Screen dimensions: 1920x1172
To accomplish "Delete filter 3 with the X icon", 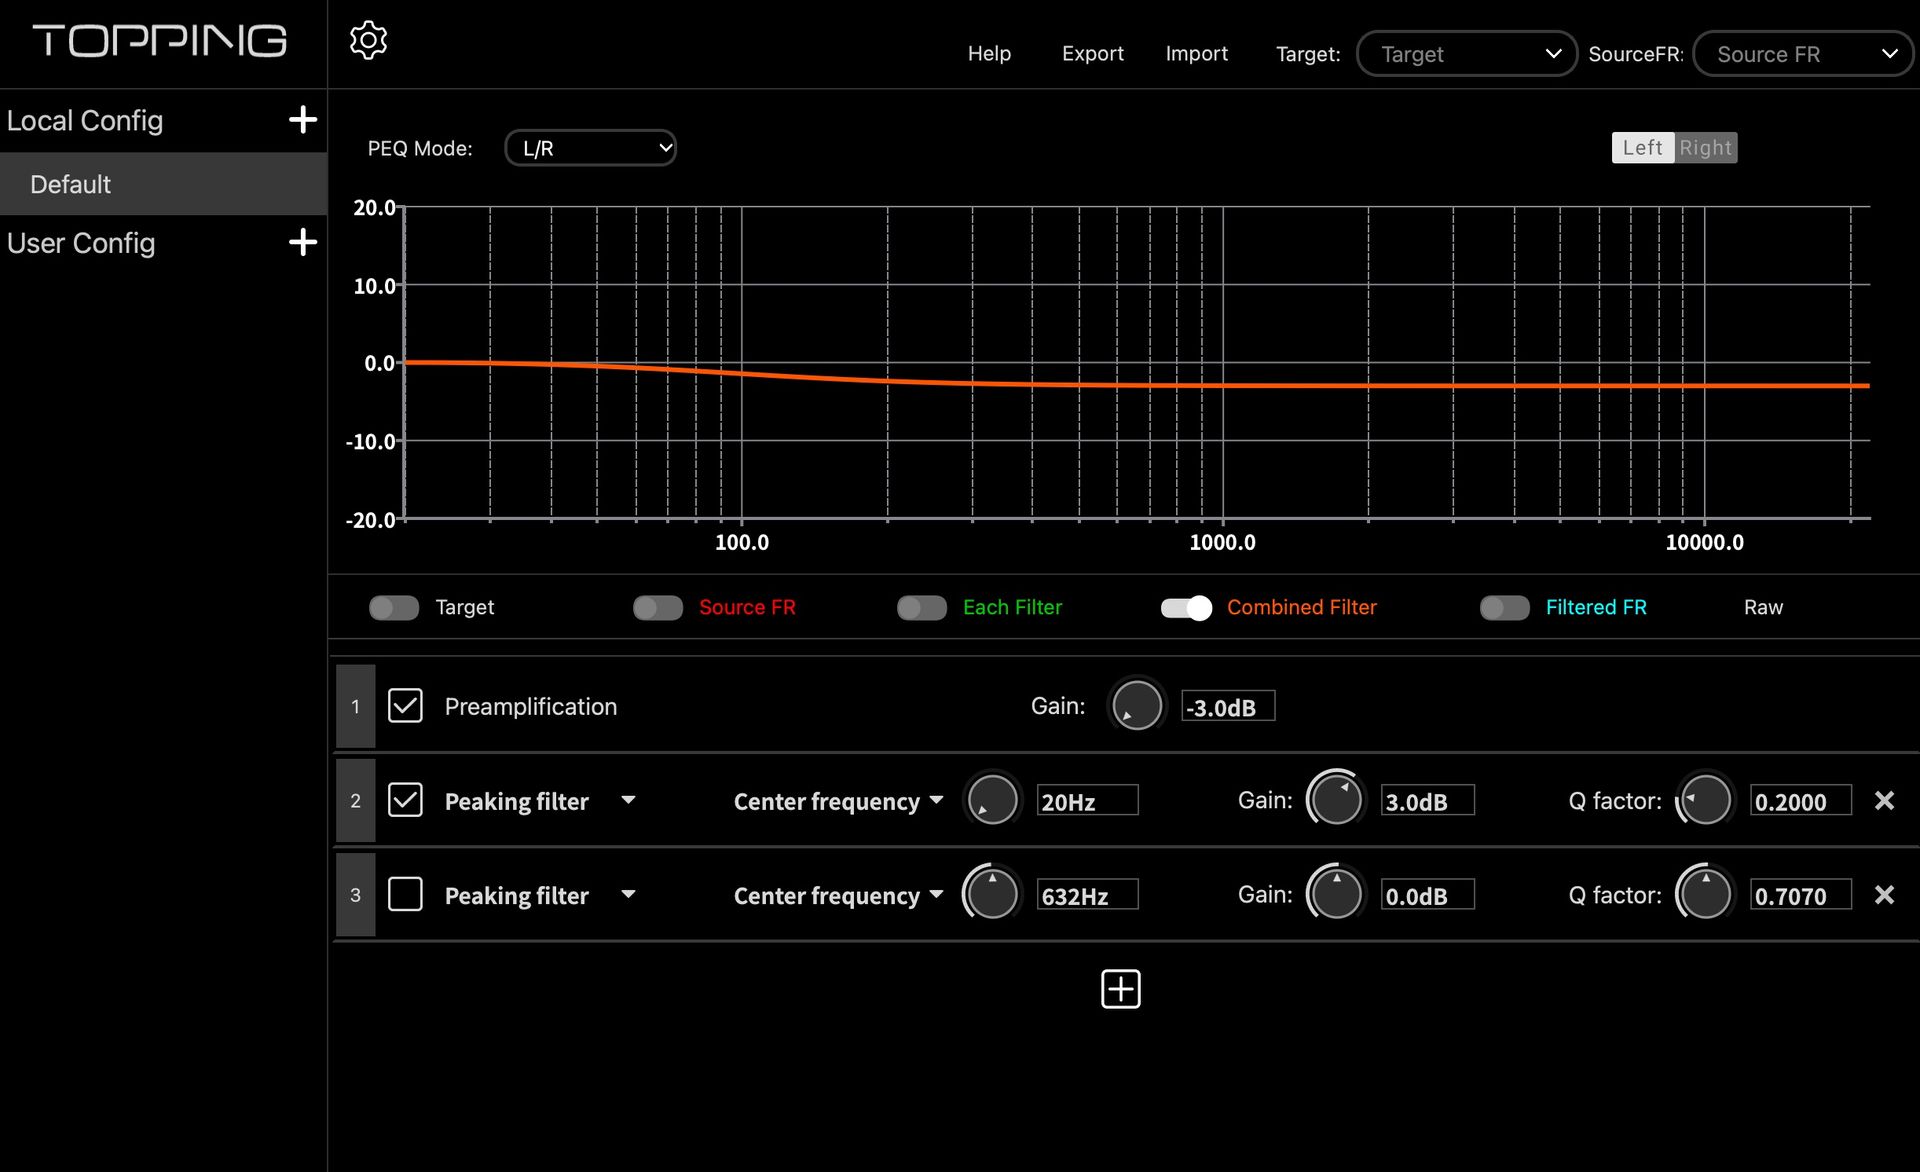I will click(x=1884, y=894).
